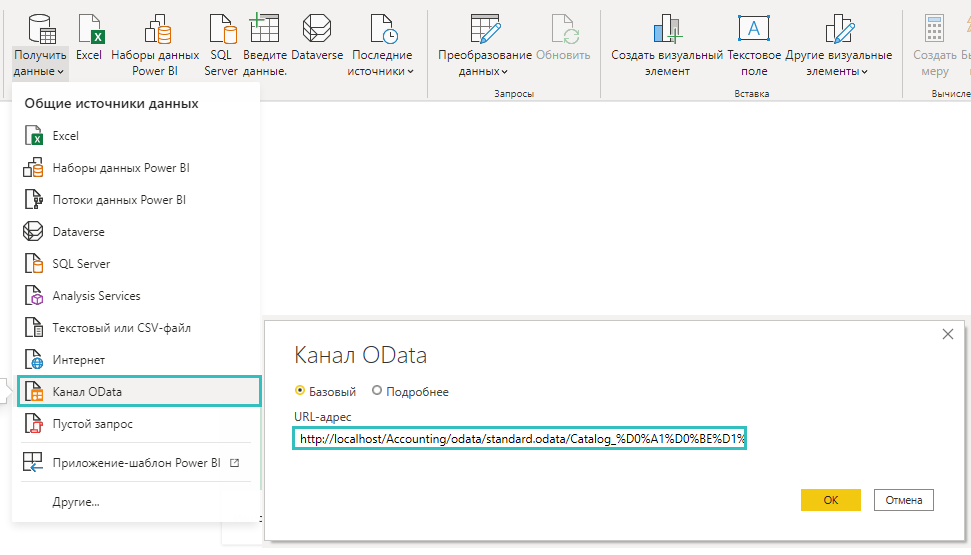Open Другие визуальные элементы icon
This screenshot has height=555, width=971.
tap(839, 29)
